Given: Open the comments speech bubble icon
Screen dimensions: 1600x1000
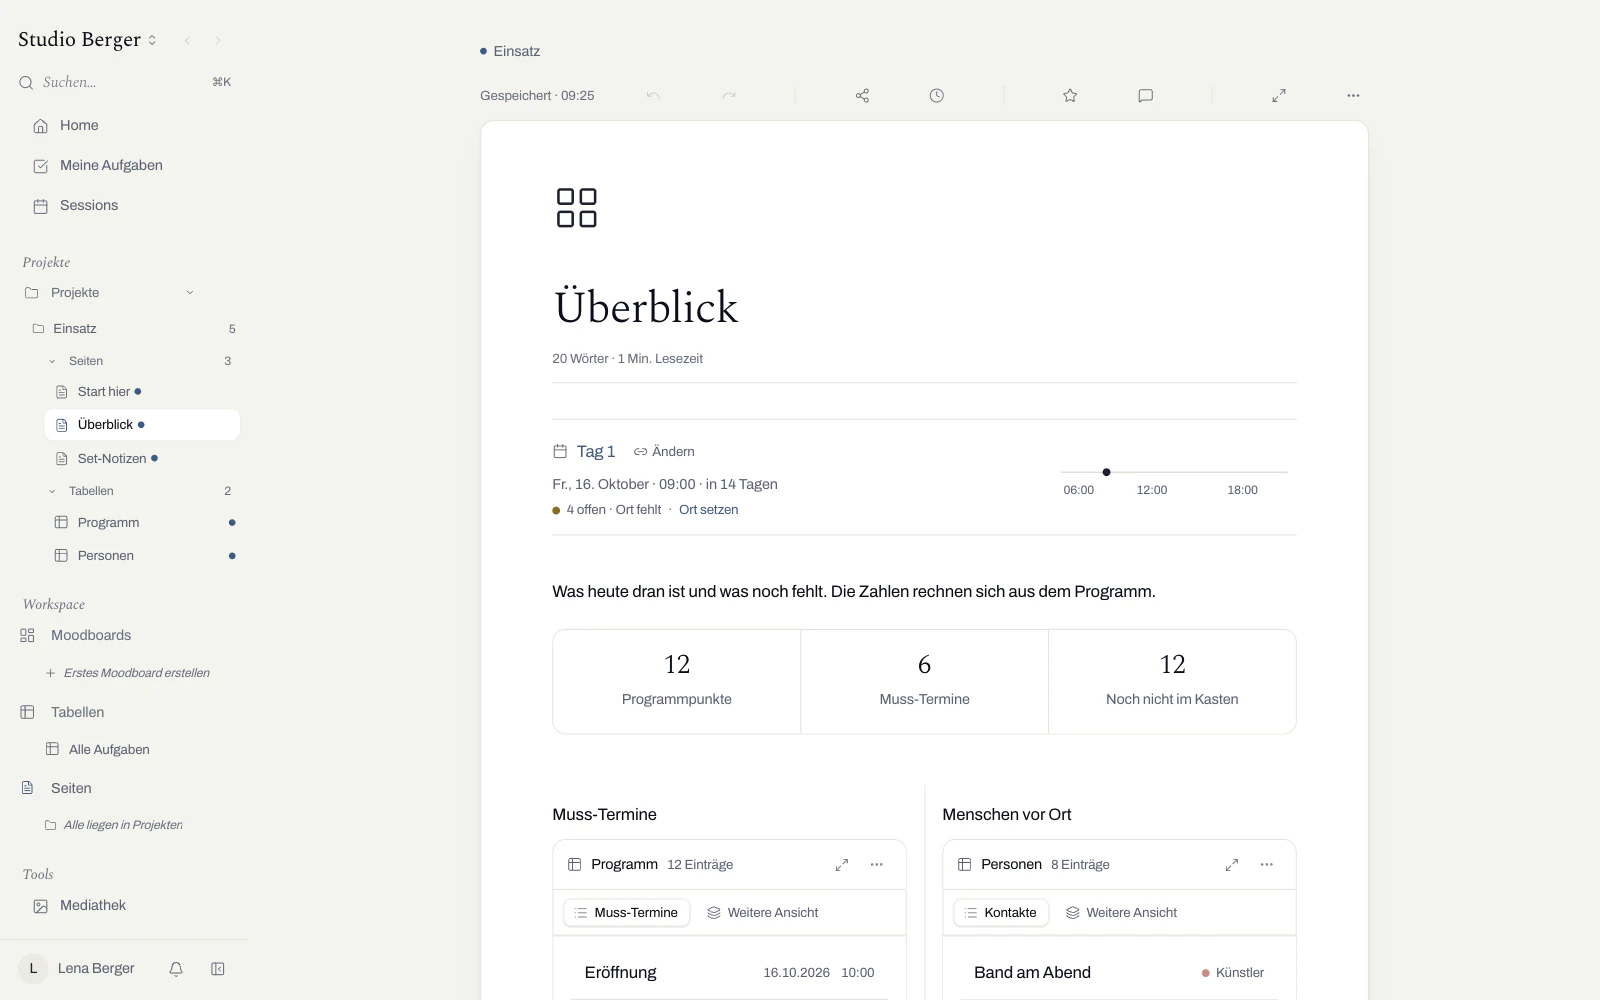Looking at the screenshot, I should (x=1146, y=96).
